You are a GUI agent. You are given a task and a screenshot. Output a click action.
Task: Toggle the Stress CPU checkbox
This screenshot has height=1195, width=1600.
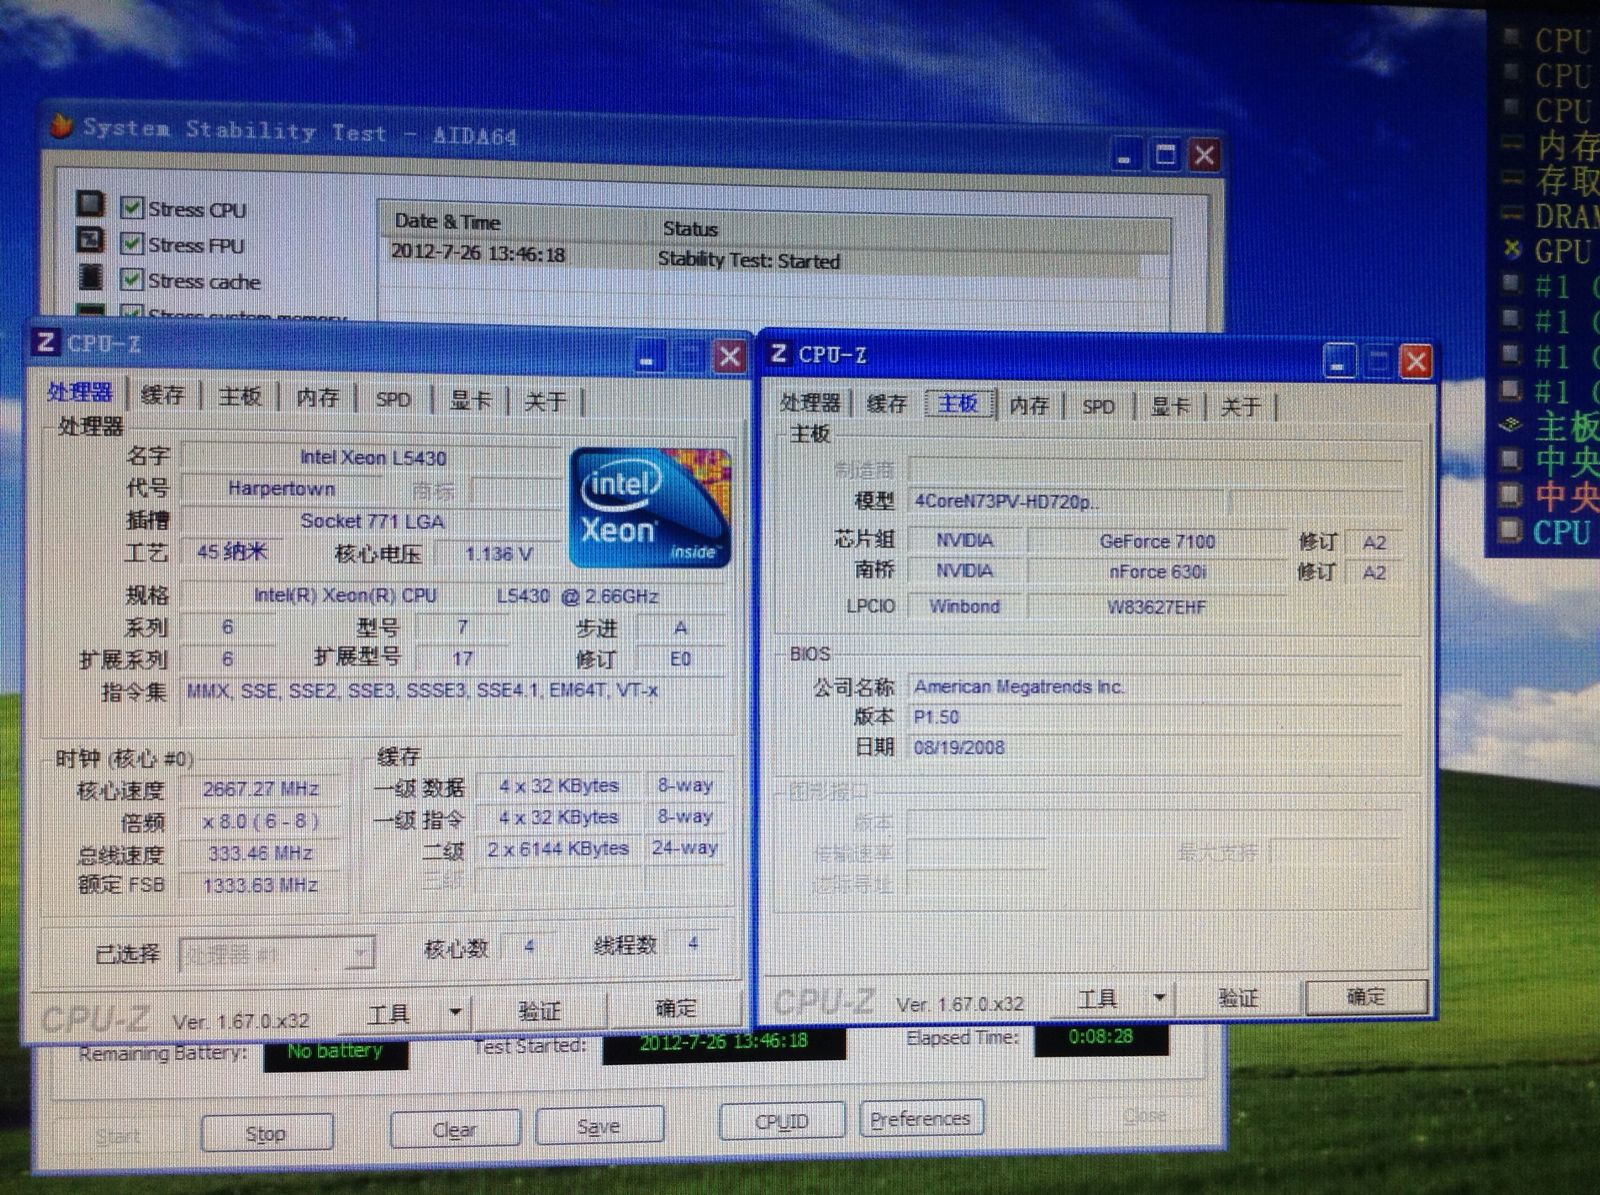[x=131, y=207]
